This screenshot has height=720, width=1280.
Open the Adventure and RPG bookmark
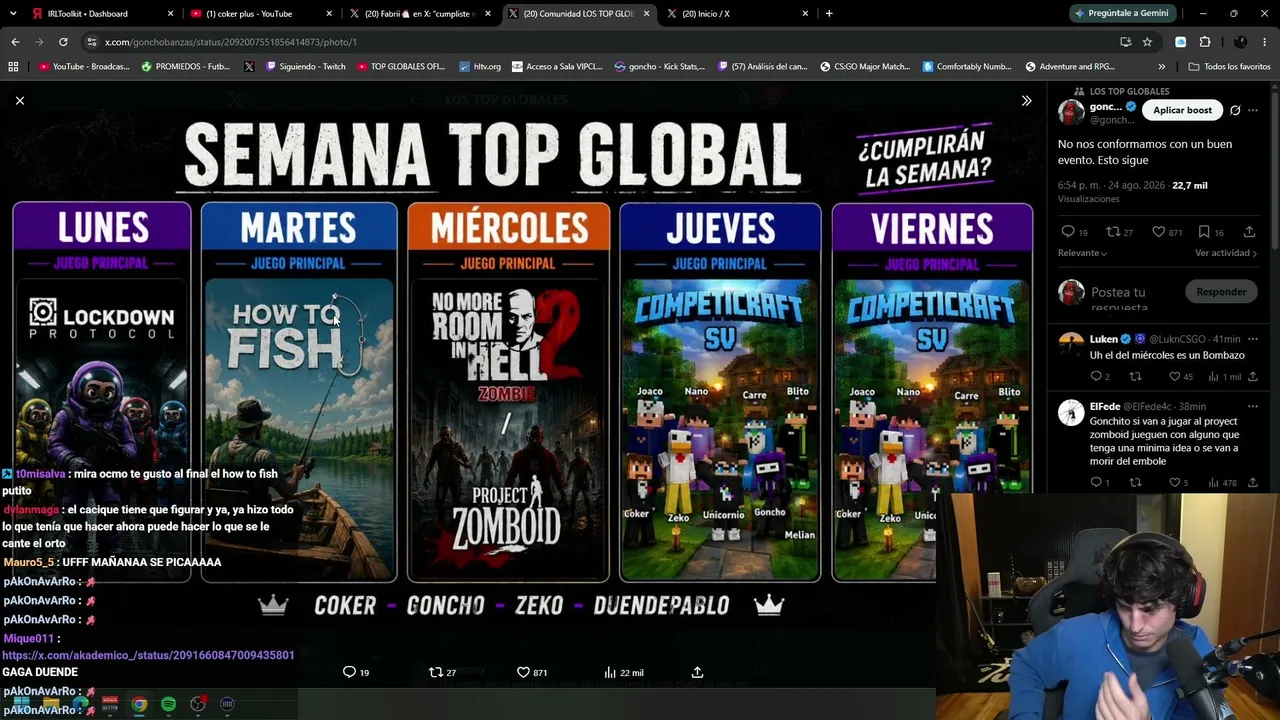1070,67
